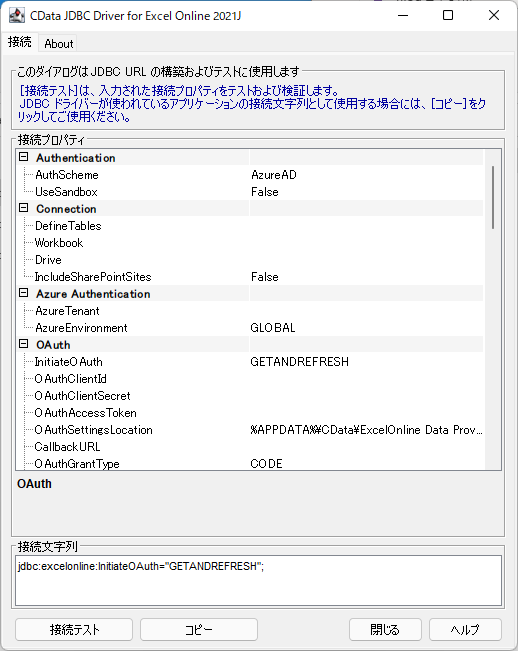The height and width of the screenshot is (651, 518).
Task: Collapse the Azure Authentication section
Action: point(24,293)
